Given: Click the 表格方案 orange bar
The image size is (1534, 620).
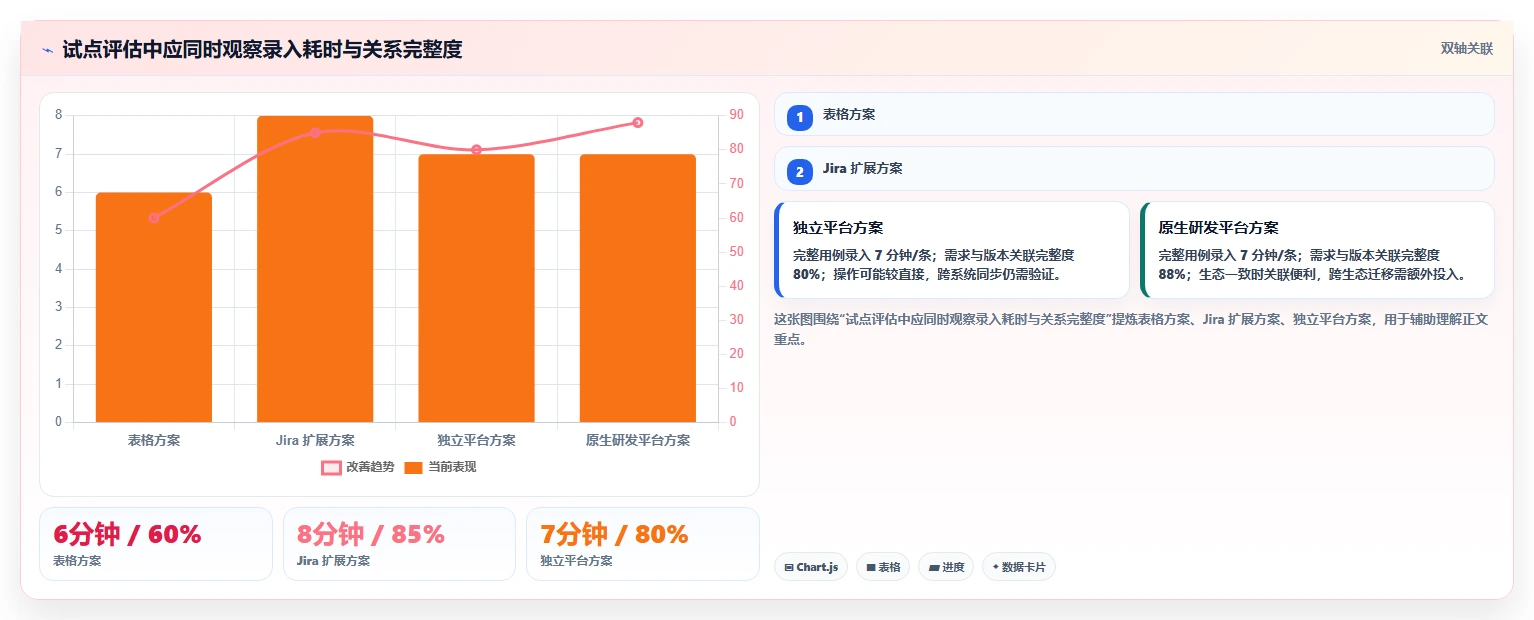Looking at the screenshot, I should (154, 307).
